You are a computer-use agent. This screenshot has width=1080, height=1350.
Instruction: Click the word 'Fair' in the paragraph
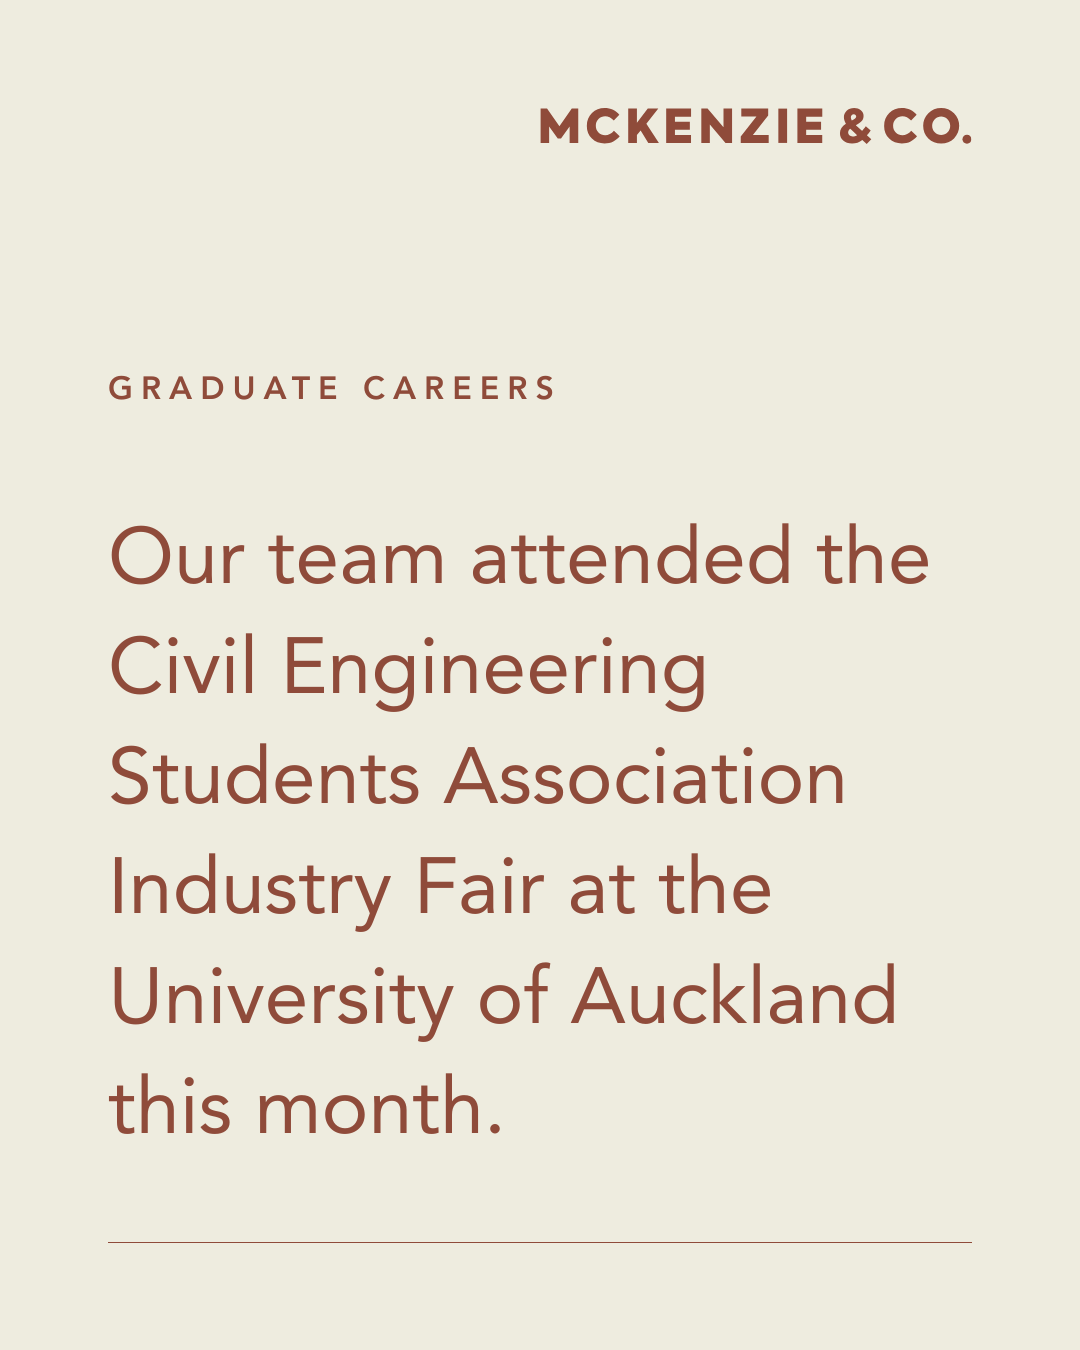click(x=480, y=886)
